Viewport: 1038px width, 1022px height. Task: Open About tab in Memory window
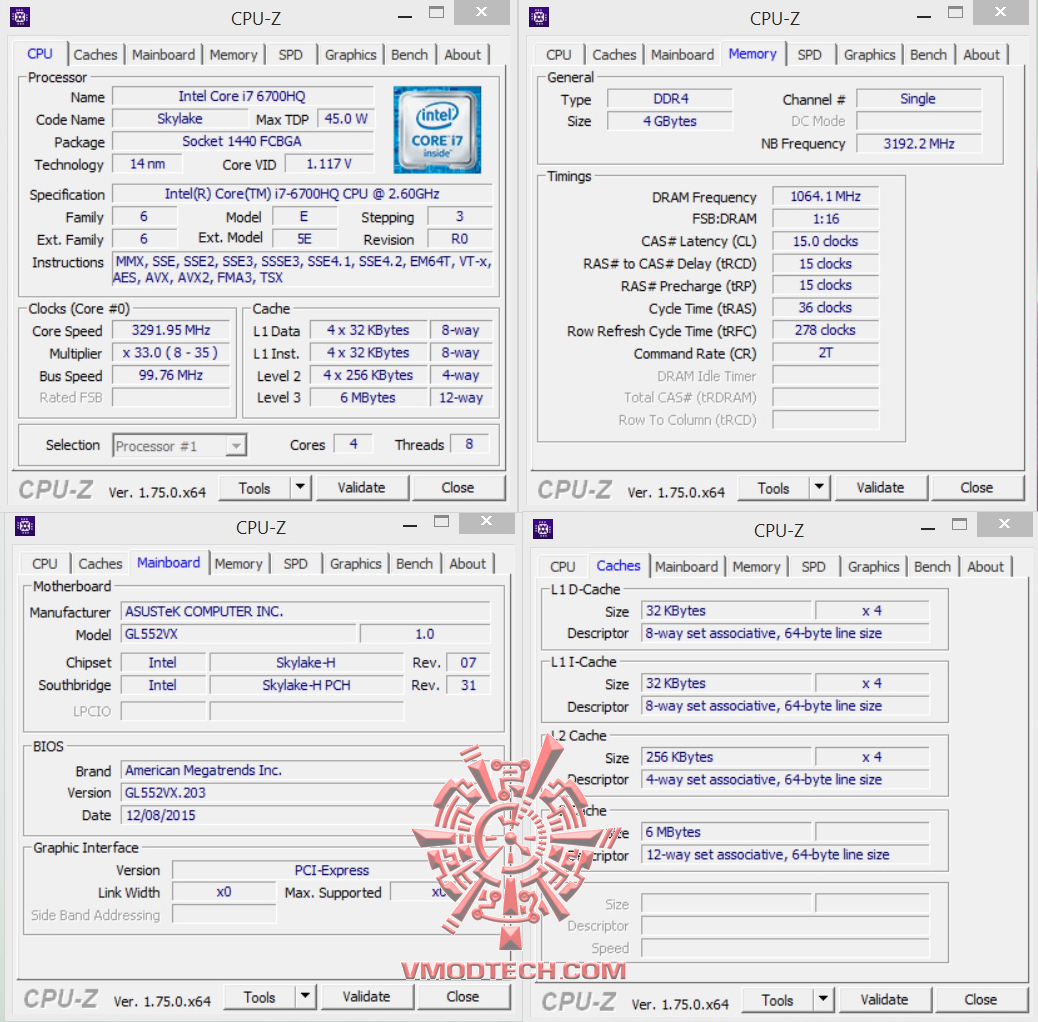[x=981, y=55]
